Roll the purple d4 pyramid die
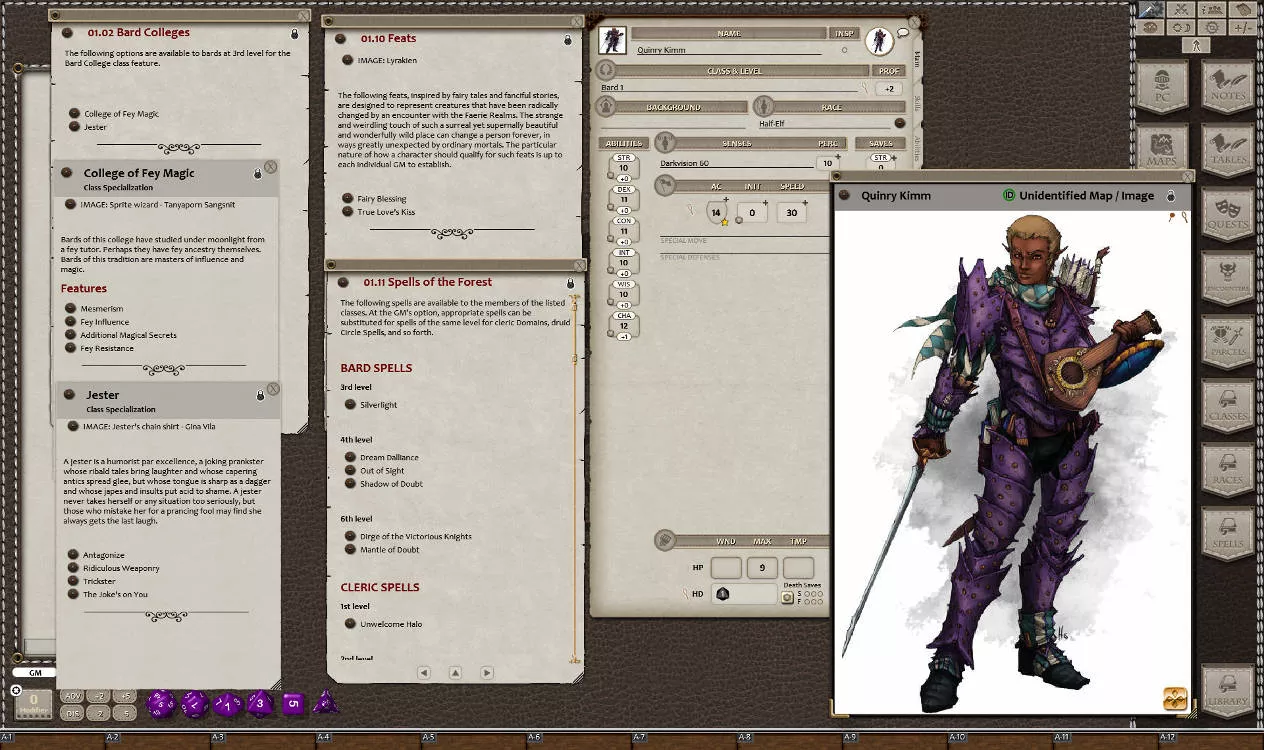This screenshot has width=1264, height=750. pos(325,704)
